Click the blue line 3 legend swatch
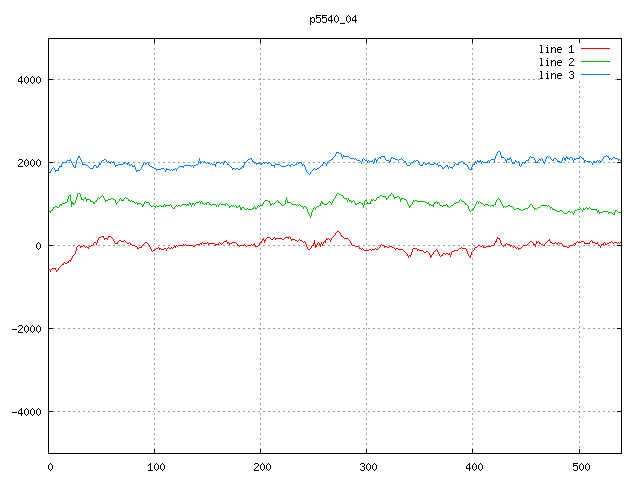Screen dimensions: 640x480 [595, 75]
